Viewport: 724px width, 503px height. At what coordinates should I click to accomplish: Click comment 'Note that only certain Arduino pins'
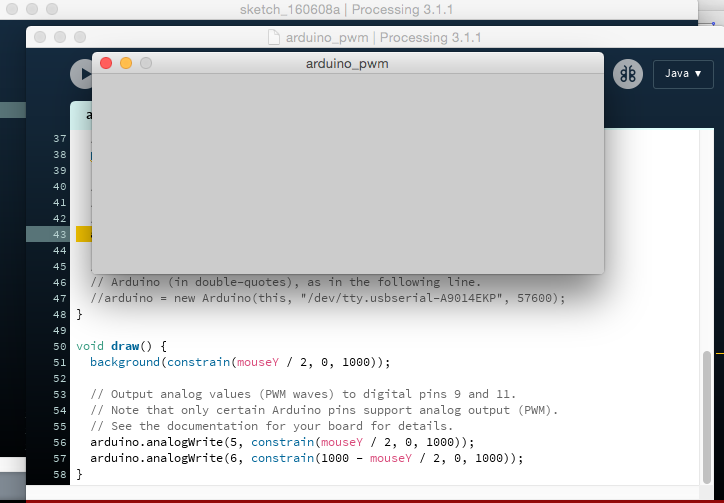(x=324, y=410)
